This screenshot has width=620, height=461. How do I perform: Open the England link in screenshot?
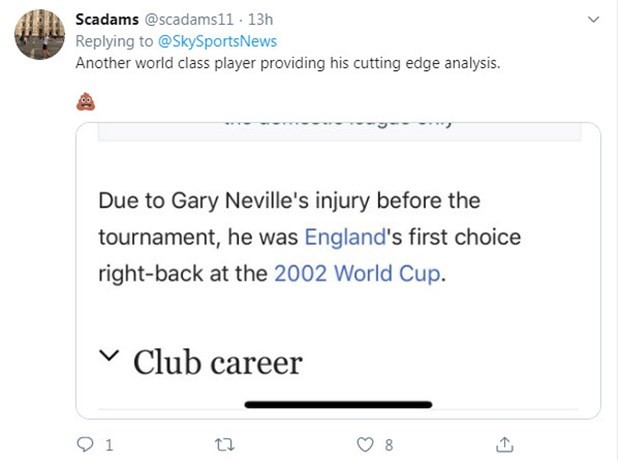[345, 238]
